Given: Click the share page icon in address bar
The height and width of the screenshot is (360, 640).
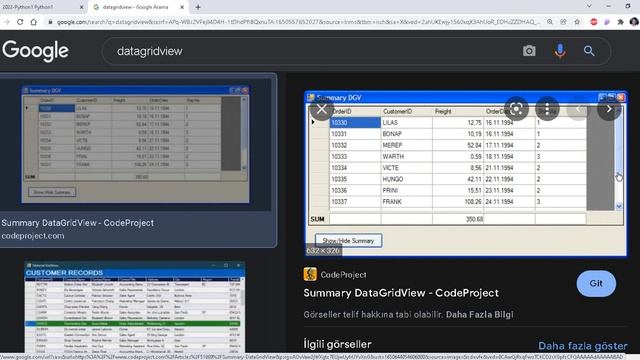Looking at the screenshot, I should pyautogui.click(x=564, y=22).
